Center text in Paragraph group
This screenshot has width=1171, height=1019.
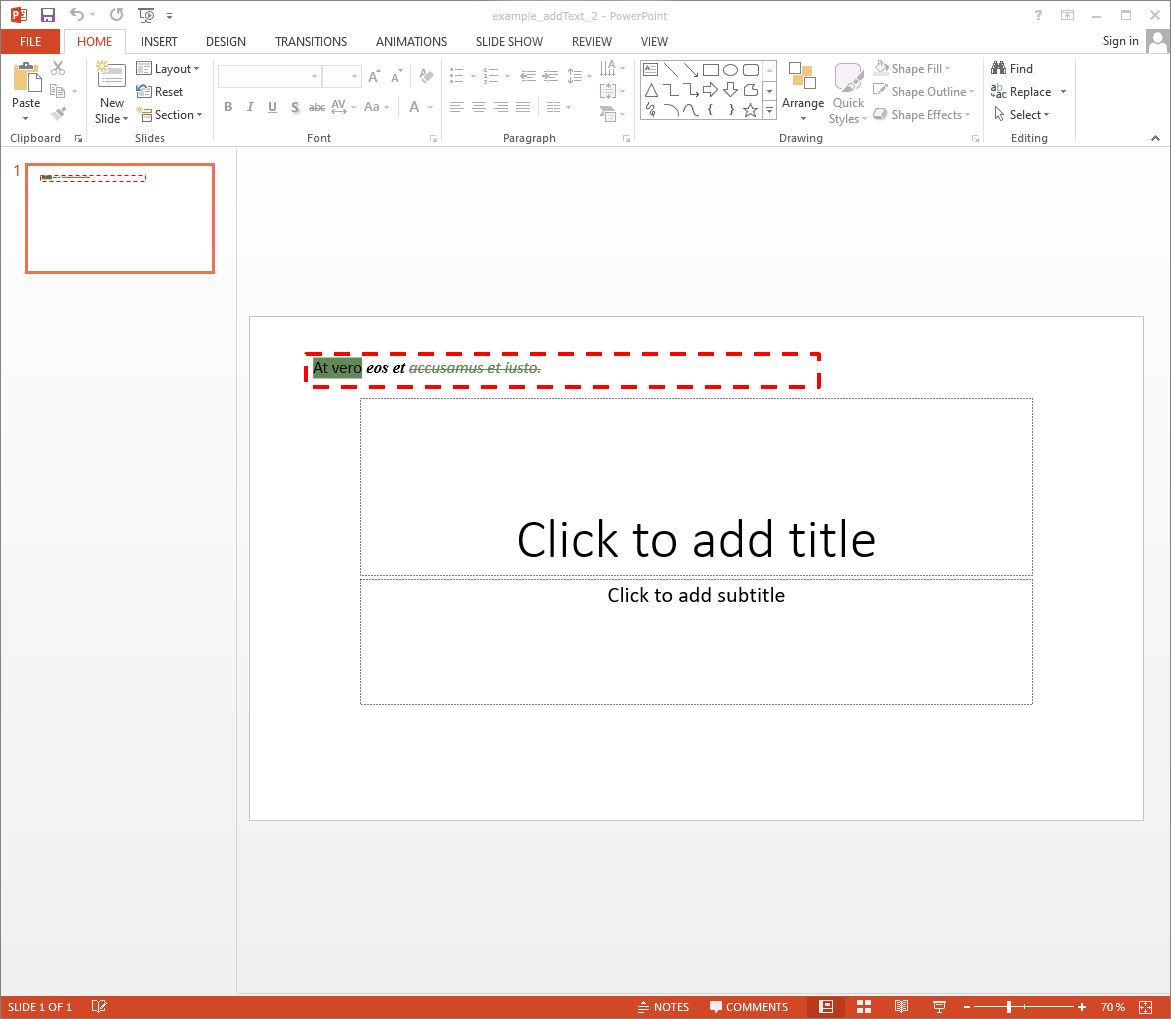coord(479,107)
